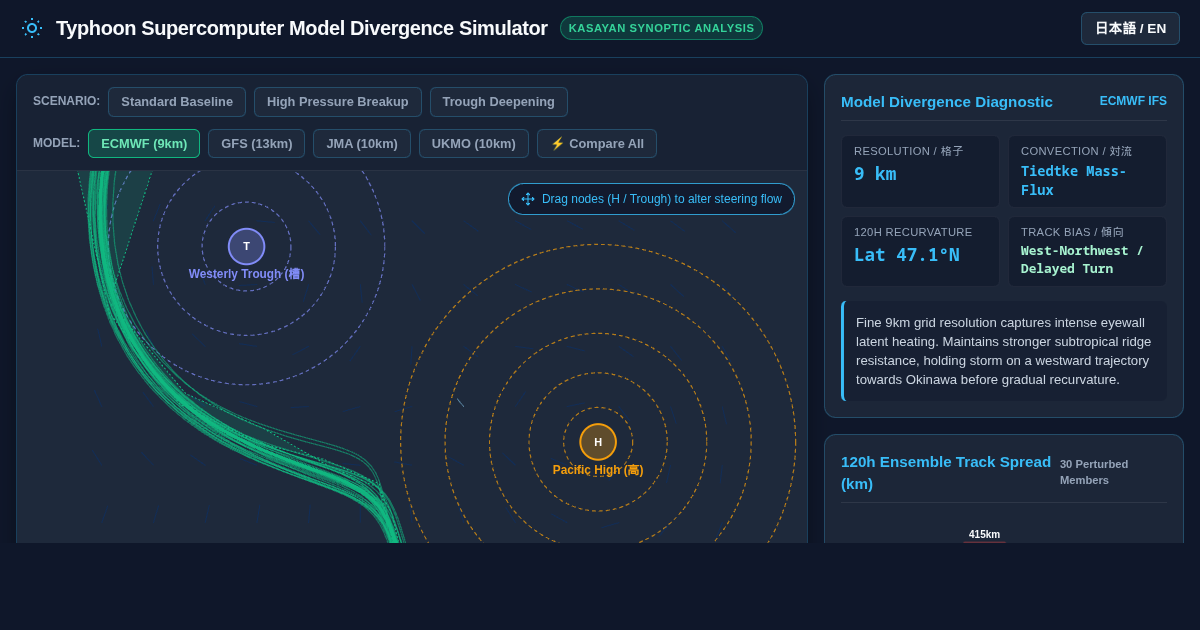Screen dimensions: 1200x630
Task: Select the JMA (10km) model
Action: click(362, 143)
